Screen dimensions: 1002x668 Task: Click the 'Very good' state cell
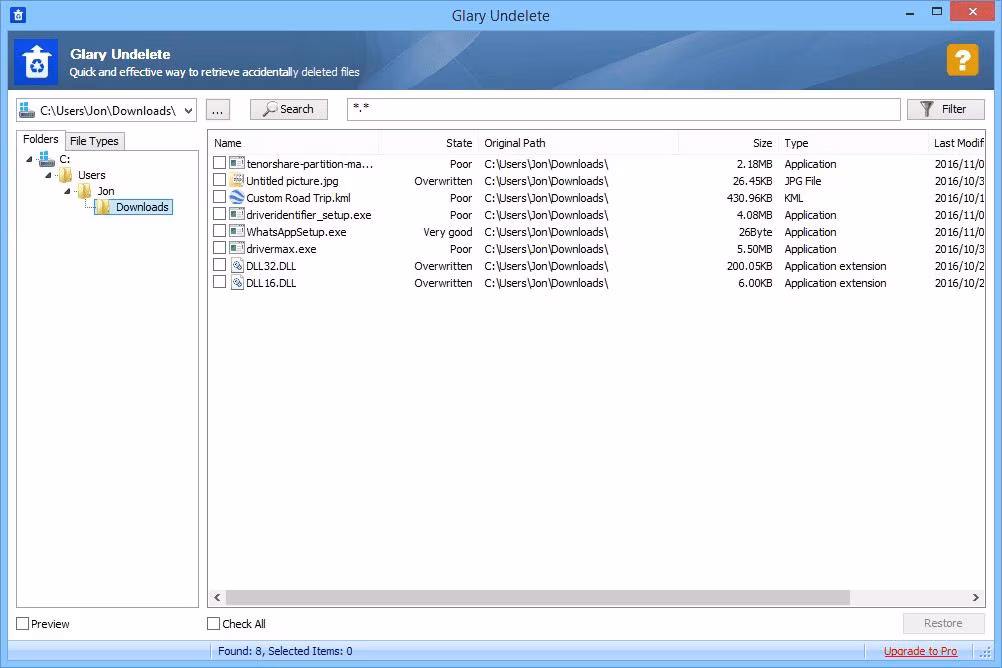(447, 232)
